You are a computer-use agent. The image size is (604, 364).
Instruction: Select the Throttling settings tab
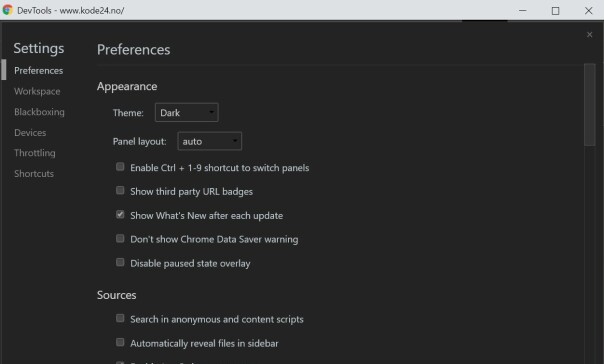click(x=35, y=153)
